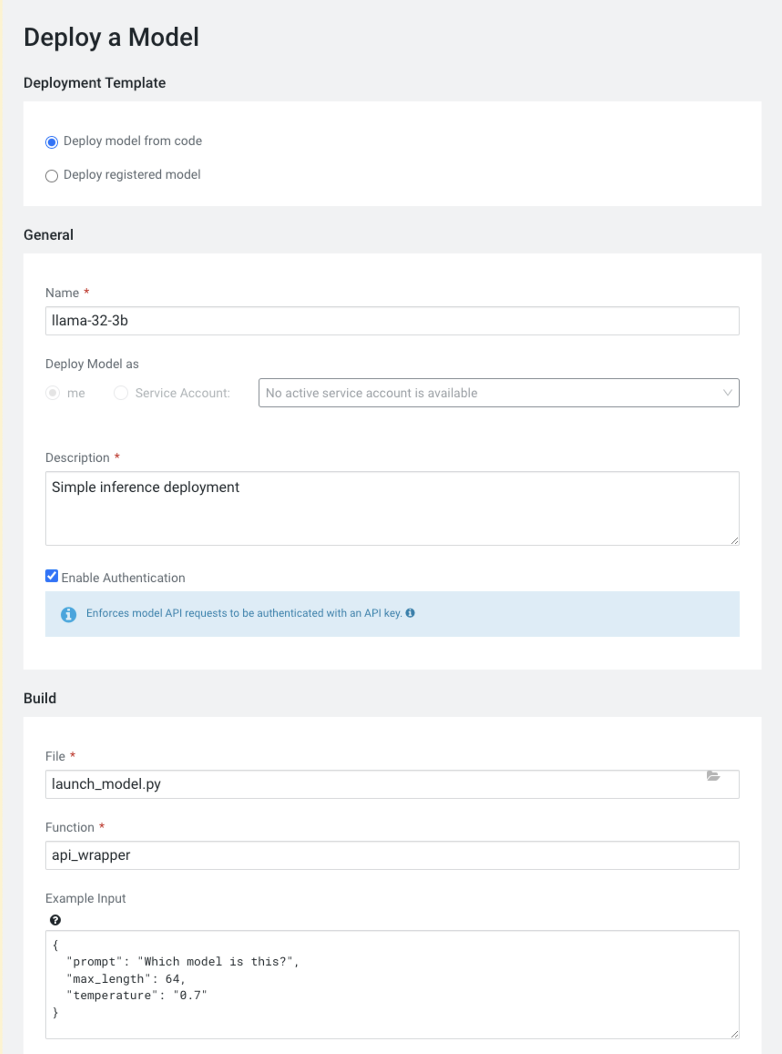Open the "No active service account" dropdown

tap(488, 393)
